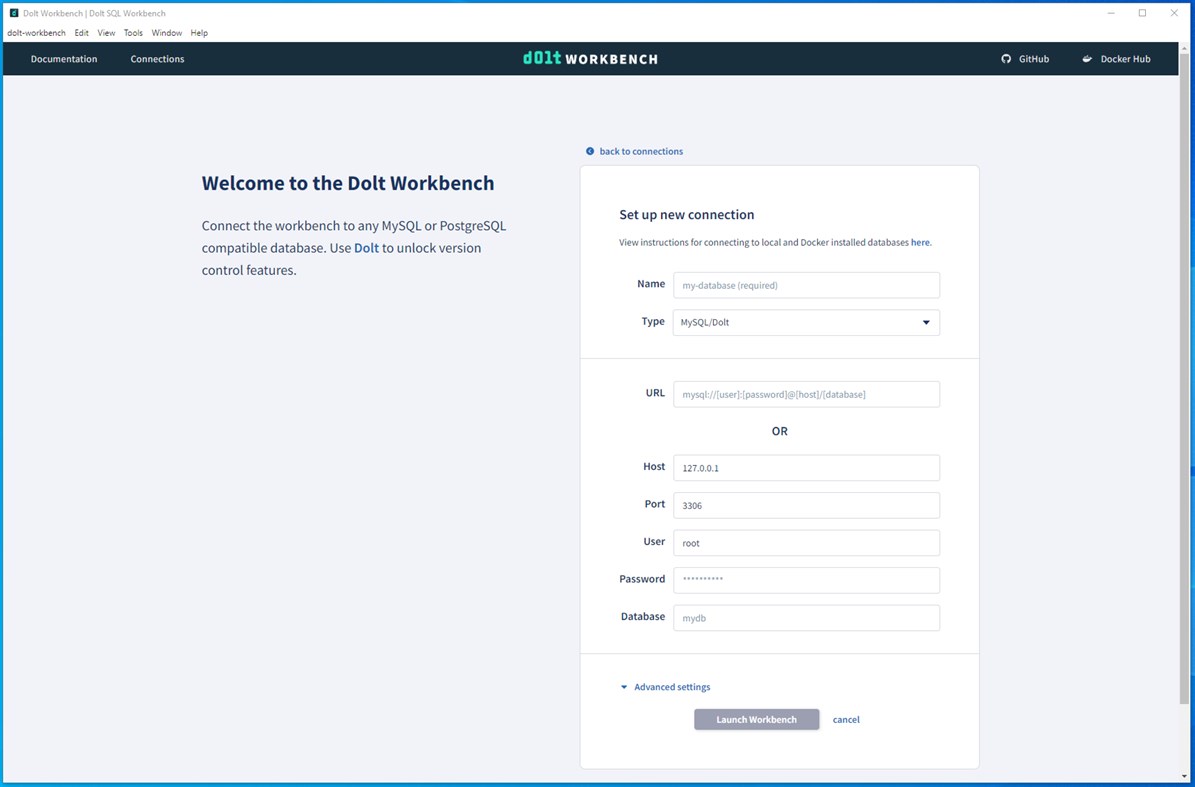Screen dimensions: 1195x787
Task: Follow the GitHub link text
Action: coord(1034,59)
